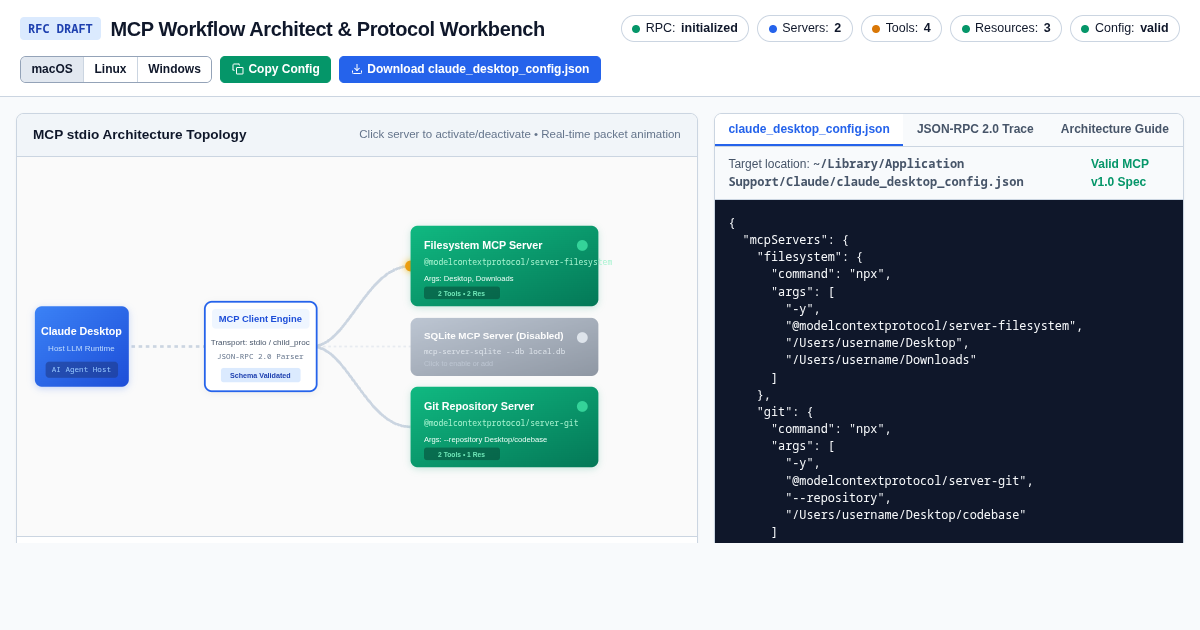This screenshot has height=630, width=1200.
Task: Click the Claude Desktop host node
Action: point(82,346)
